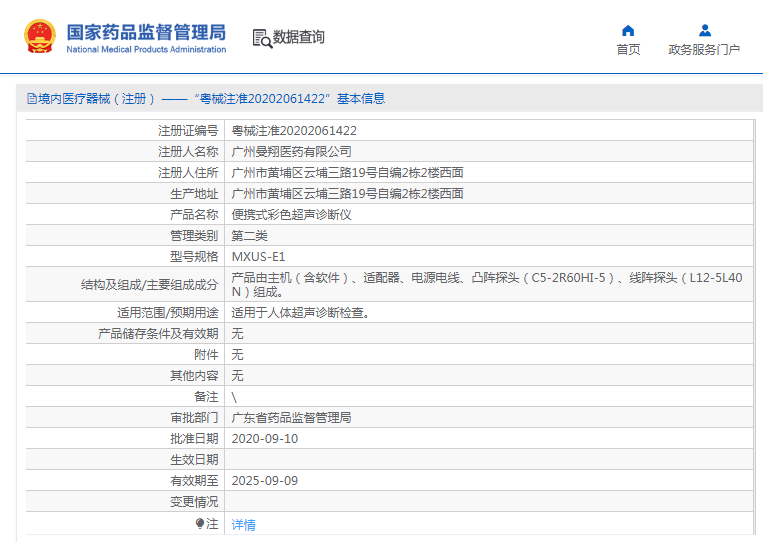Click the 生产地址 address value
This screenshot has height=542, width=763.
[x=347, y=194]
